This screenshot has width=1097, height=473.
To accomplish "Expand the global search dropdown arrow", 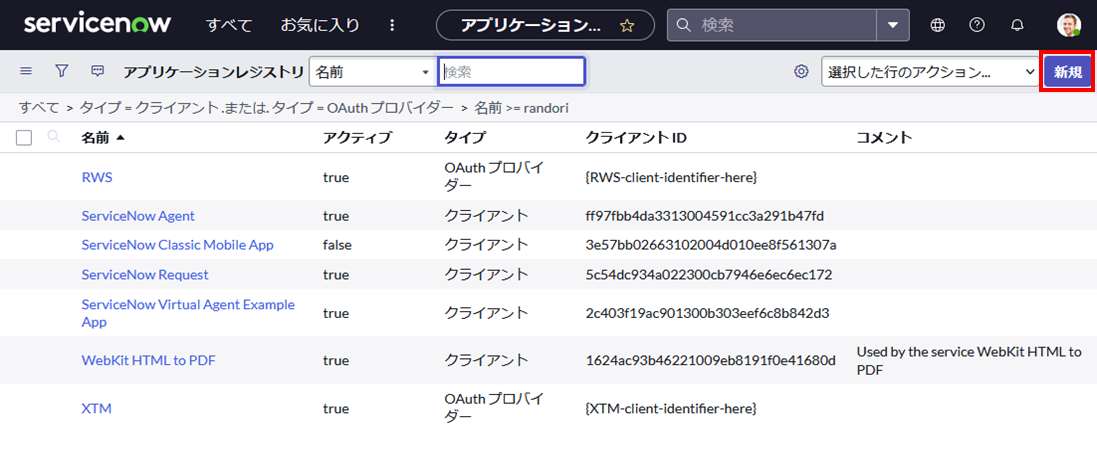I will (x=893, y=25).
